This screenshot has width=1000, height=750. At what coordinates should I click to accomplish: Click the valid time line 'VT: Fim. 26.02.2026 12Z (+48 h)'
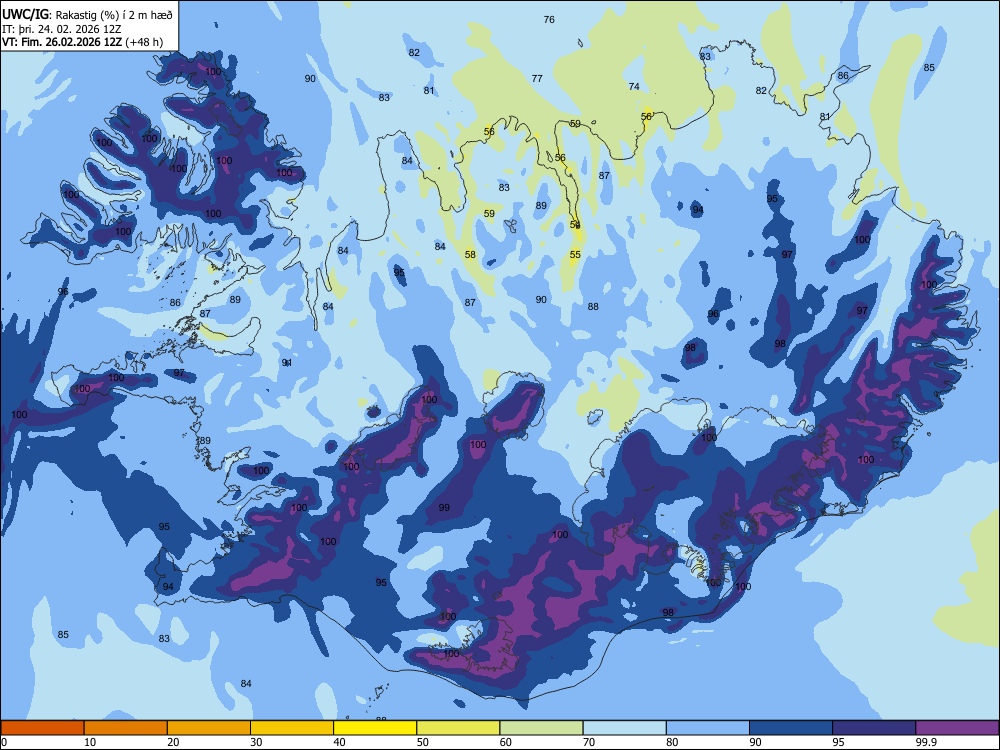click(x=82, y=42)
